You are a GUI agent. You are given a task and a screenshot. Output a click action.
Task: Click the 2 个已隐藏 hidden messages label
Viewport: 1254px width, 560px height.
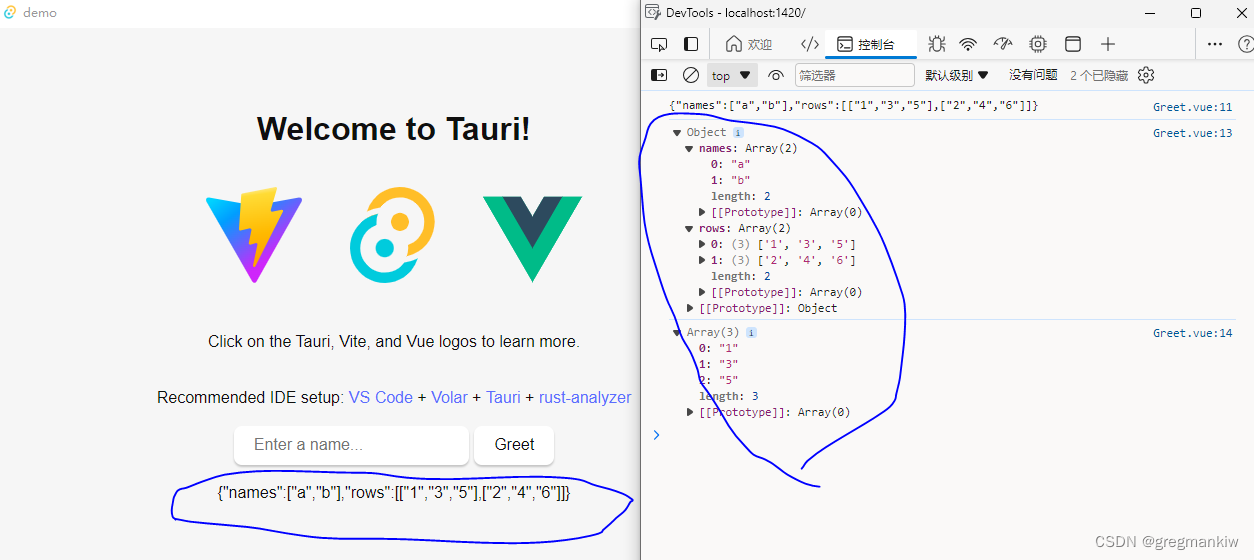(1099, 75)
